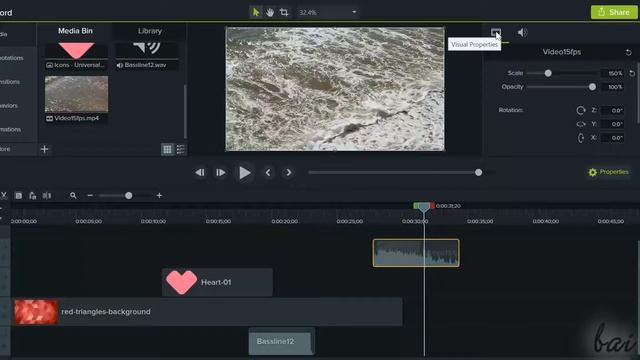Select the Video15fps.mp4 thumbnail in Media Bin
This screenshot has height=360, width=640.
(76, 94)
